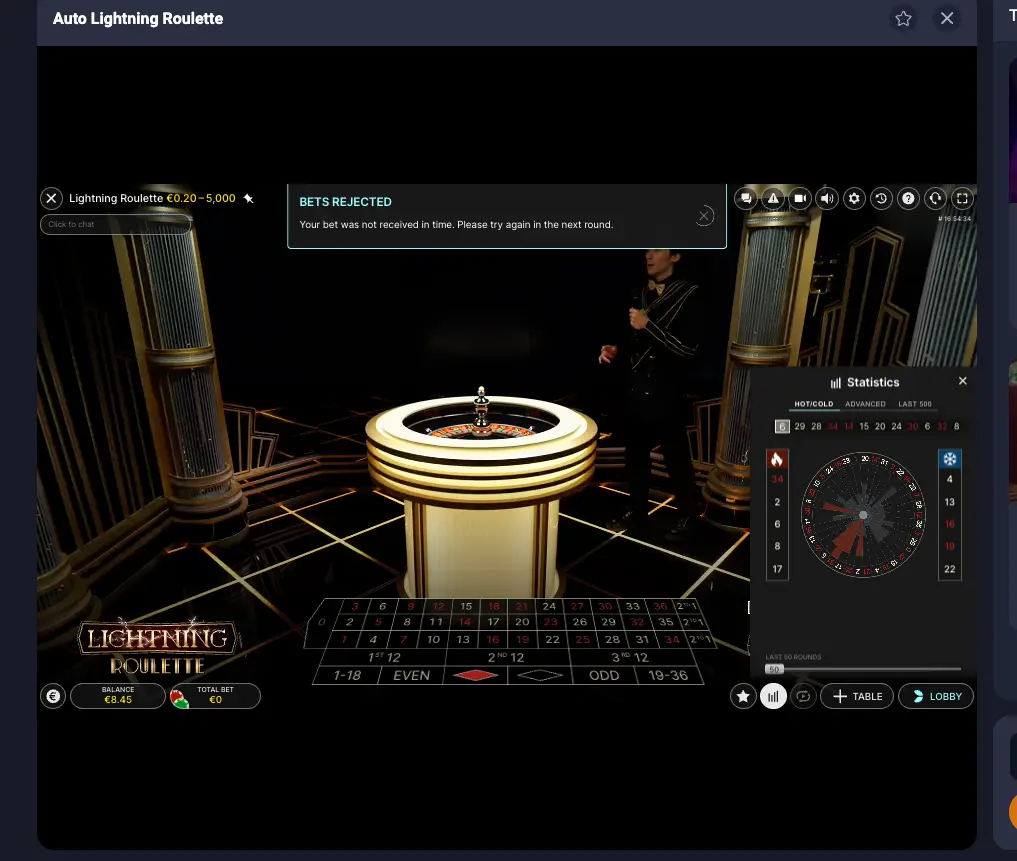Screen dimensions: 1017x861
Task: Click the warning triangle report icon
Action: pyautogui.click(x=773, y=199)
